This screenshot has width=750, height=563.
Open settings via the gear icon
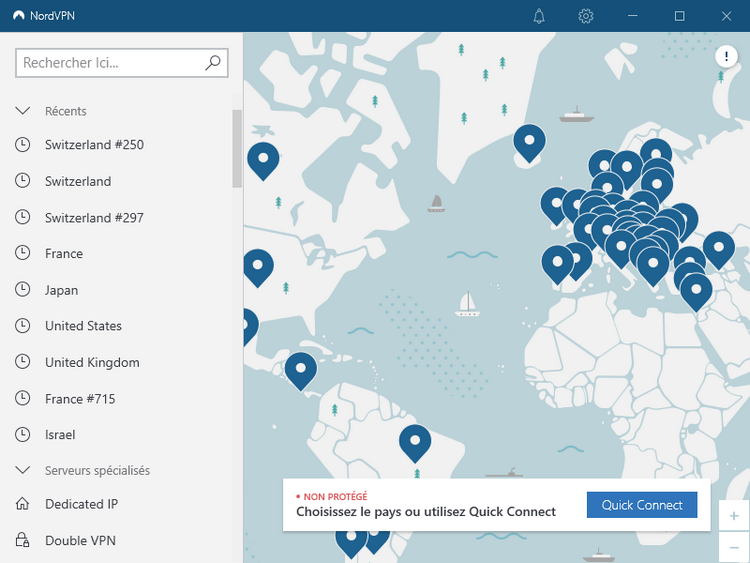tap(586, 16)
